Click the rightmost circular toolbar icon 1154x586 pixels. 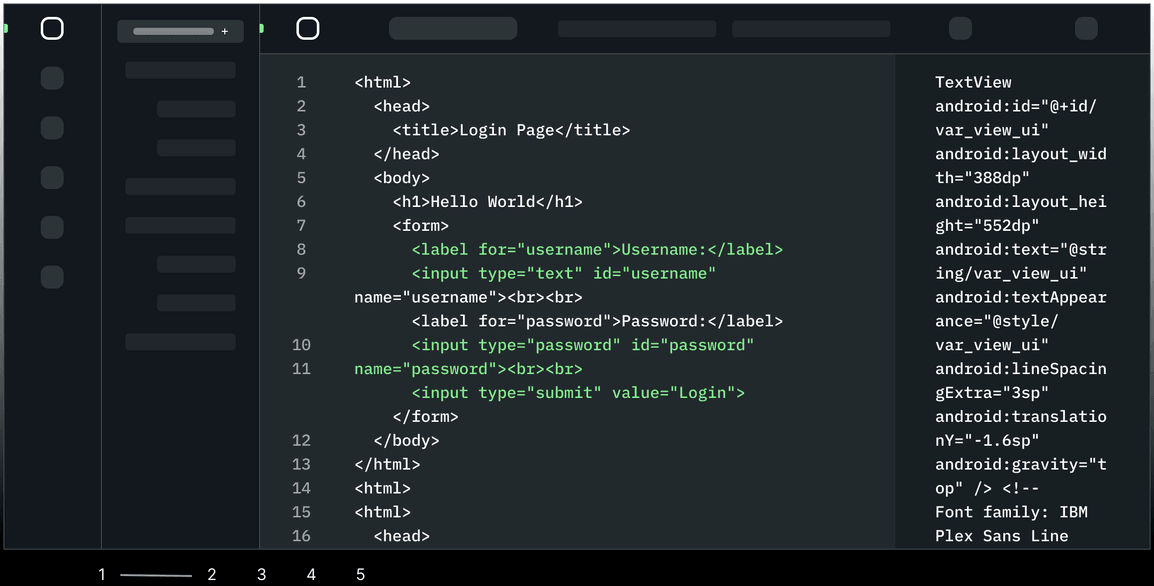(1085, 28)
